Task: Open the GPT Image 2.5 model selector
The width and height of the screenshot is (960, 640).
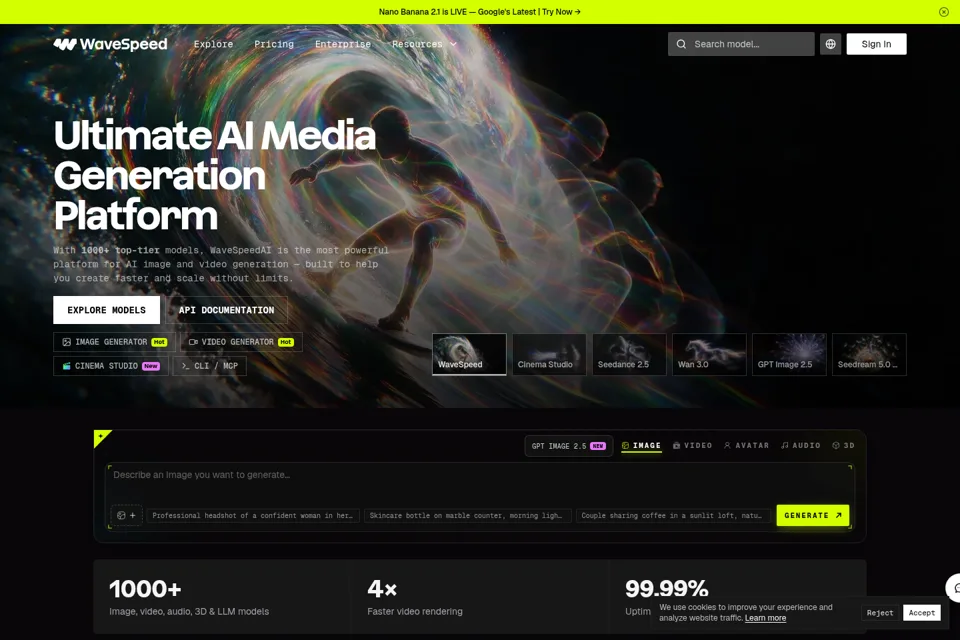Action: (x=569, y=446)
